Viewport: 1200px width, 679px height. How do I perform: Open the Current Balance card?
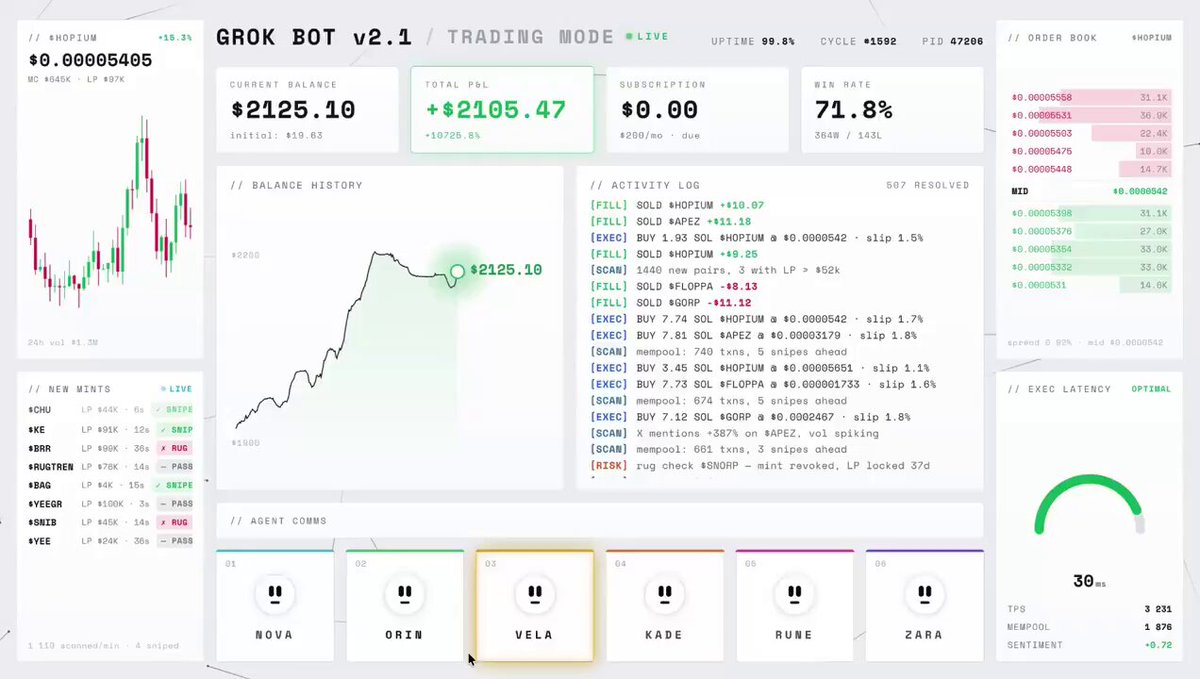click(307, 109)
